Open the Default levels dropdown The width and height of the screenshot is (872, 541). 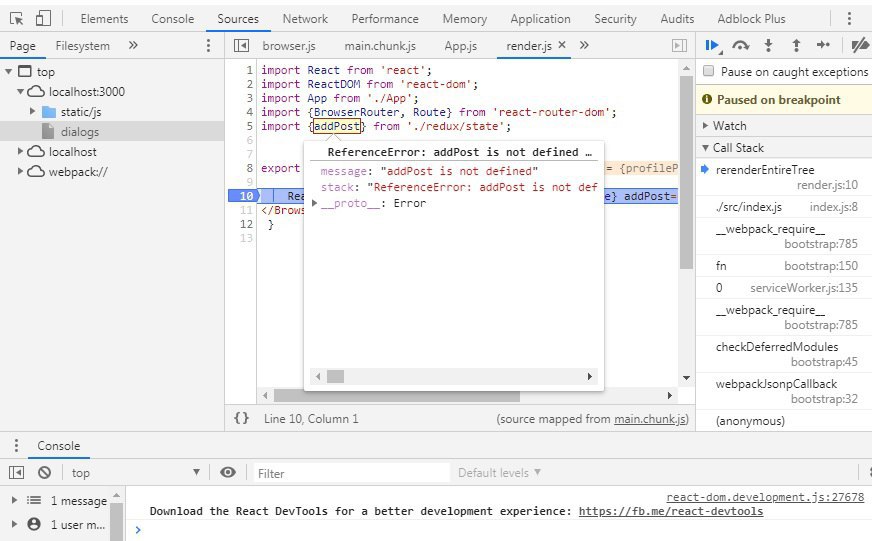click(x=499, y=473)
